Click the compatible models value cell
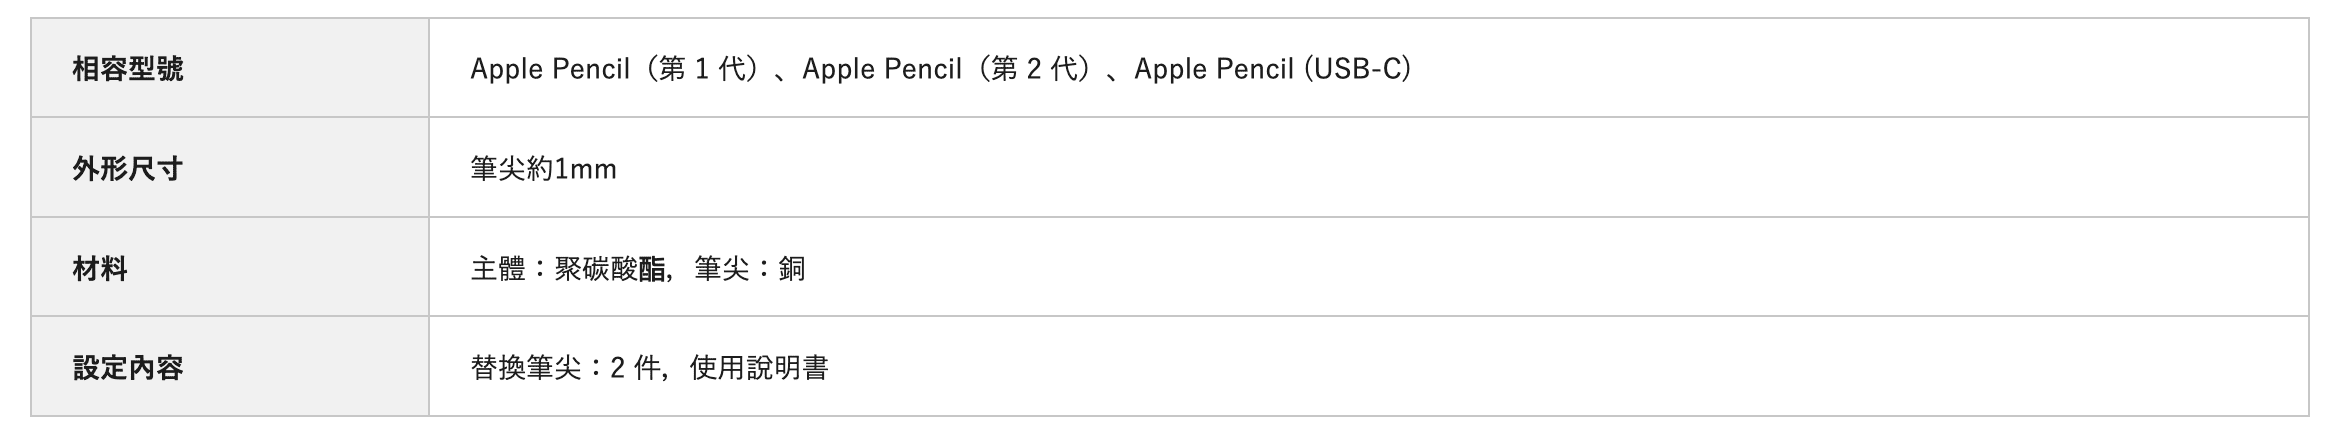The width and height of the screenshot is (2346, 446). (x=1369, y=68)
